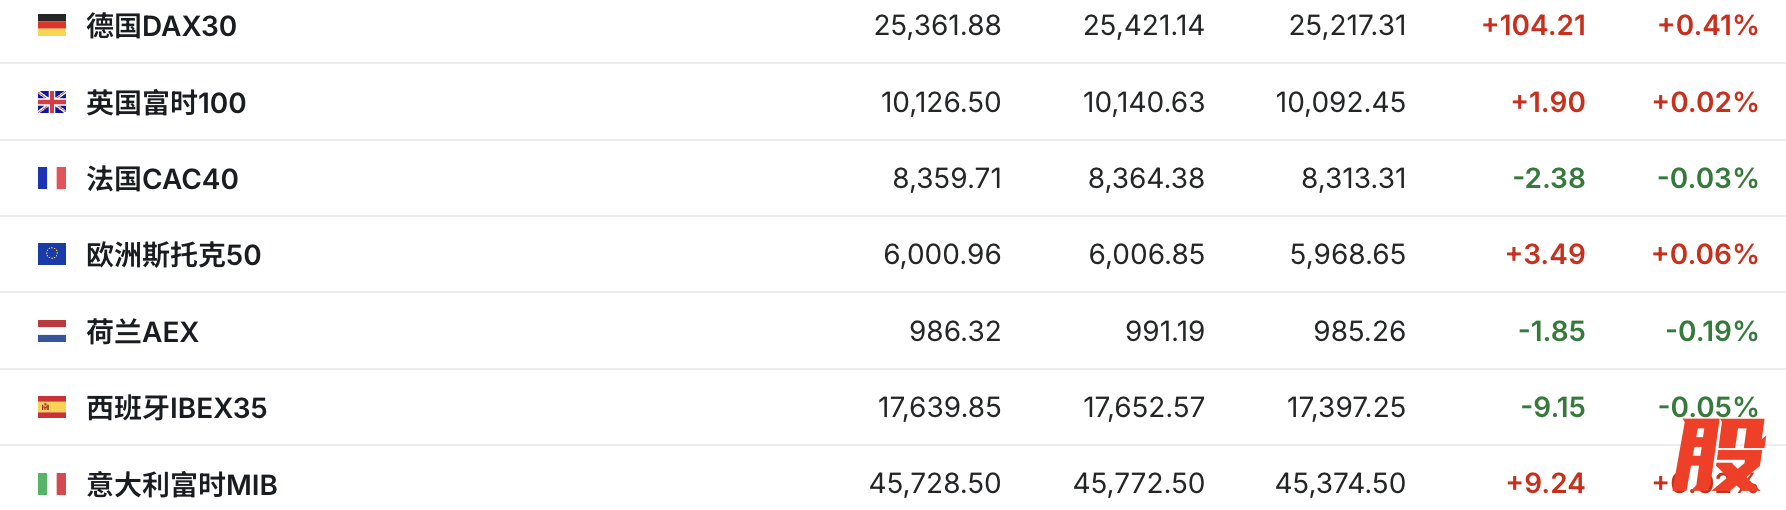Open the 西班牙IBEX35 index link
This screenshot has width=1786, height=510.
point(177,408)
